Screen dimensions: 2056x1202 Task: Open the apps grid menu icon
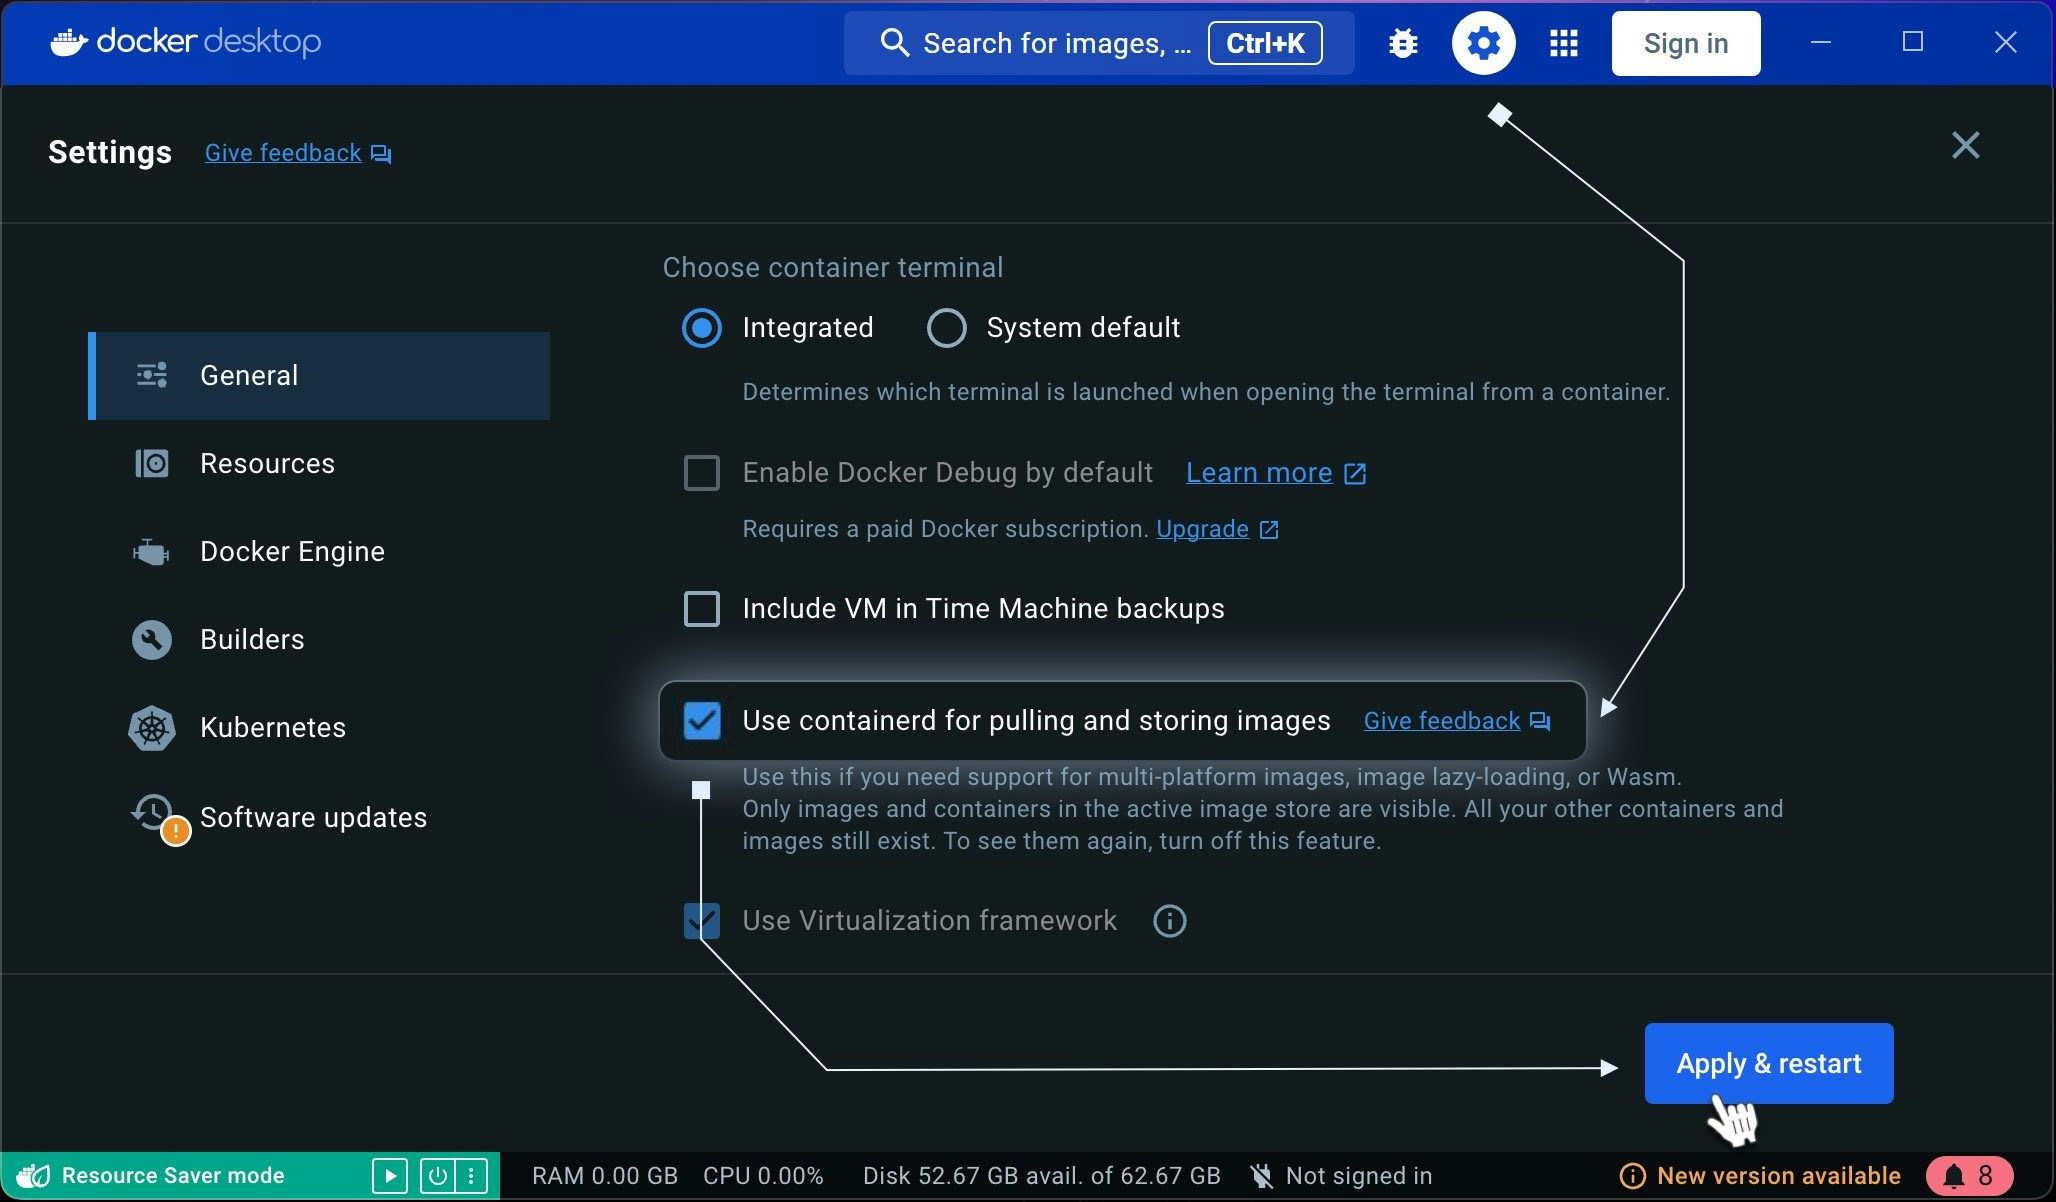1563,43
